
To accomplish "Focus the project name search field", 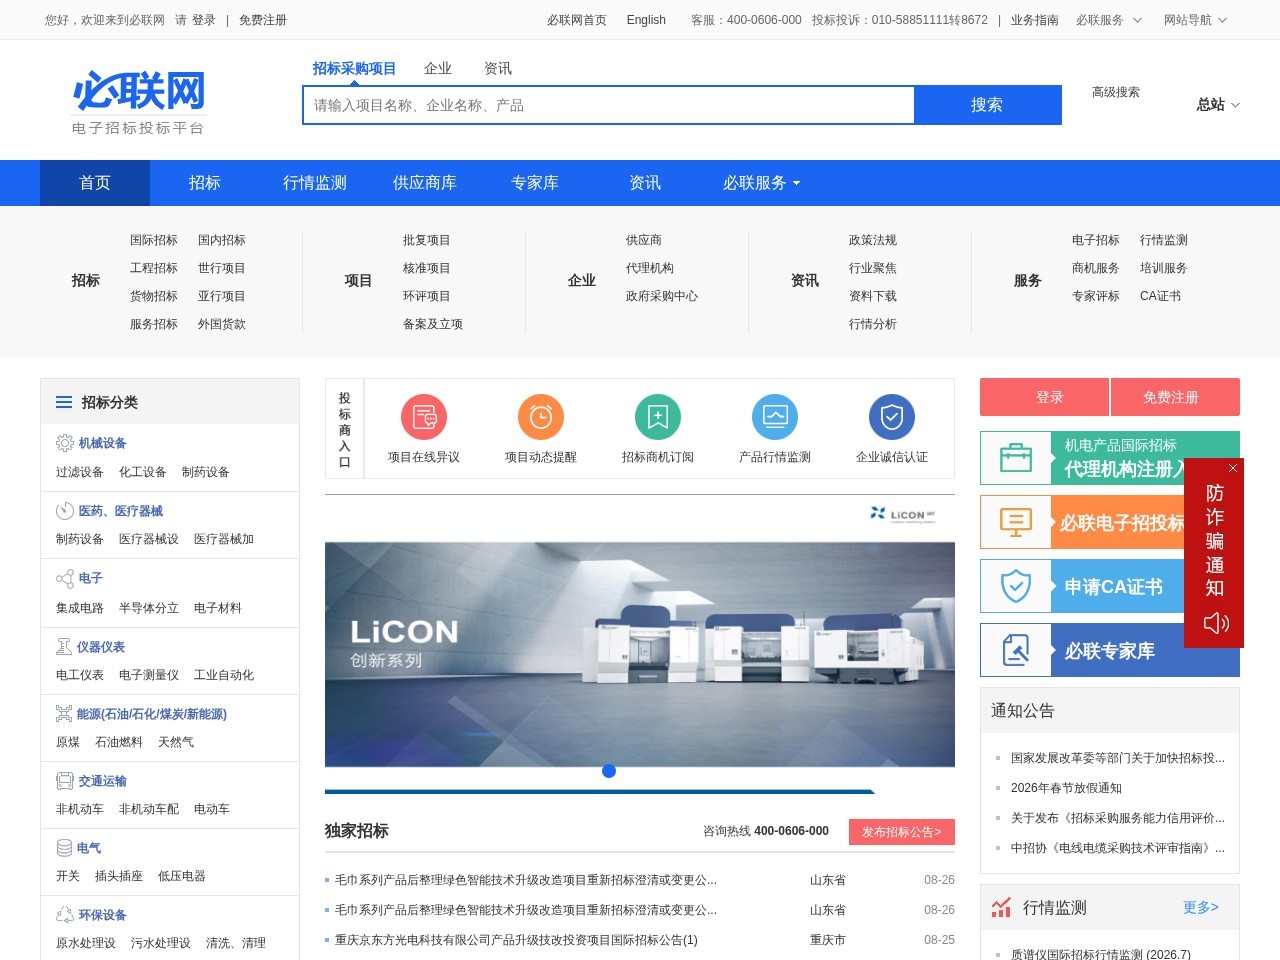I will [609, 105].
